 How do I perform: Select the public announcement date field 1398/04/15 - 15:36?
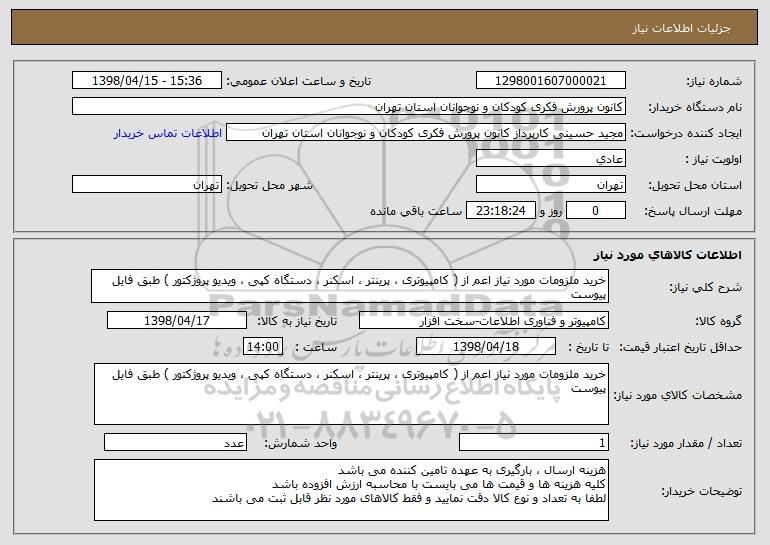coord(147,81)
